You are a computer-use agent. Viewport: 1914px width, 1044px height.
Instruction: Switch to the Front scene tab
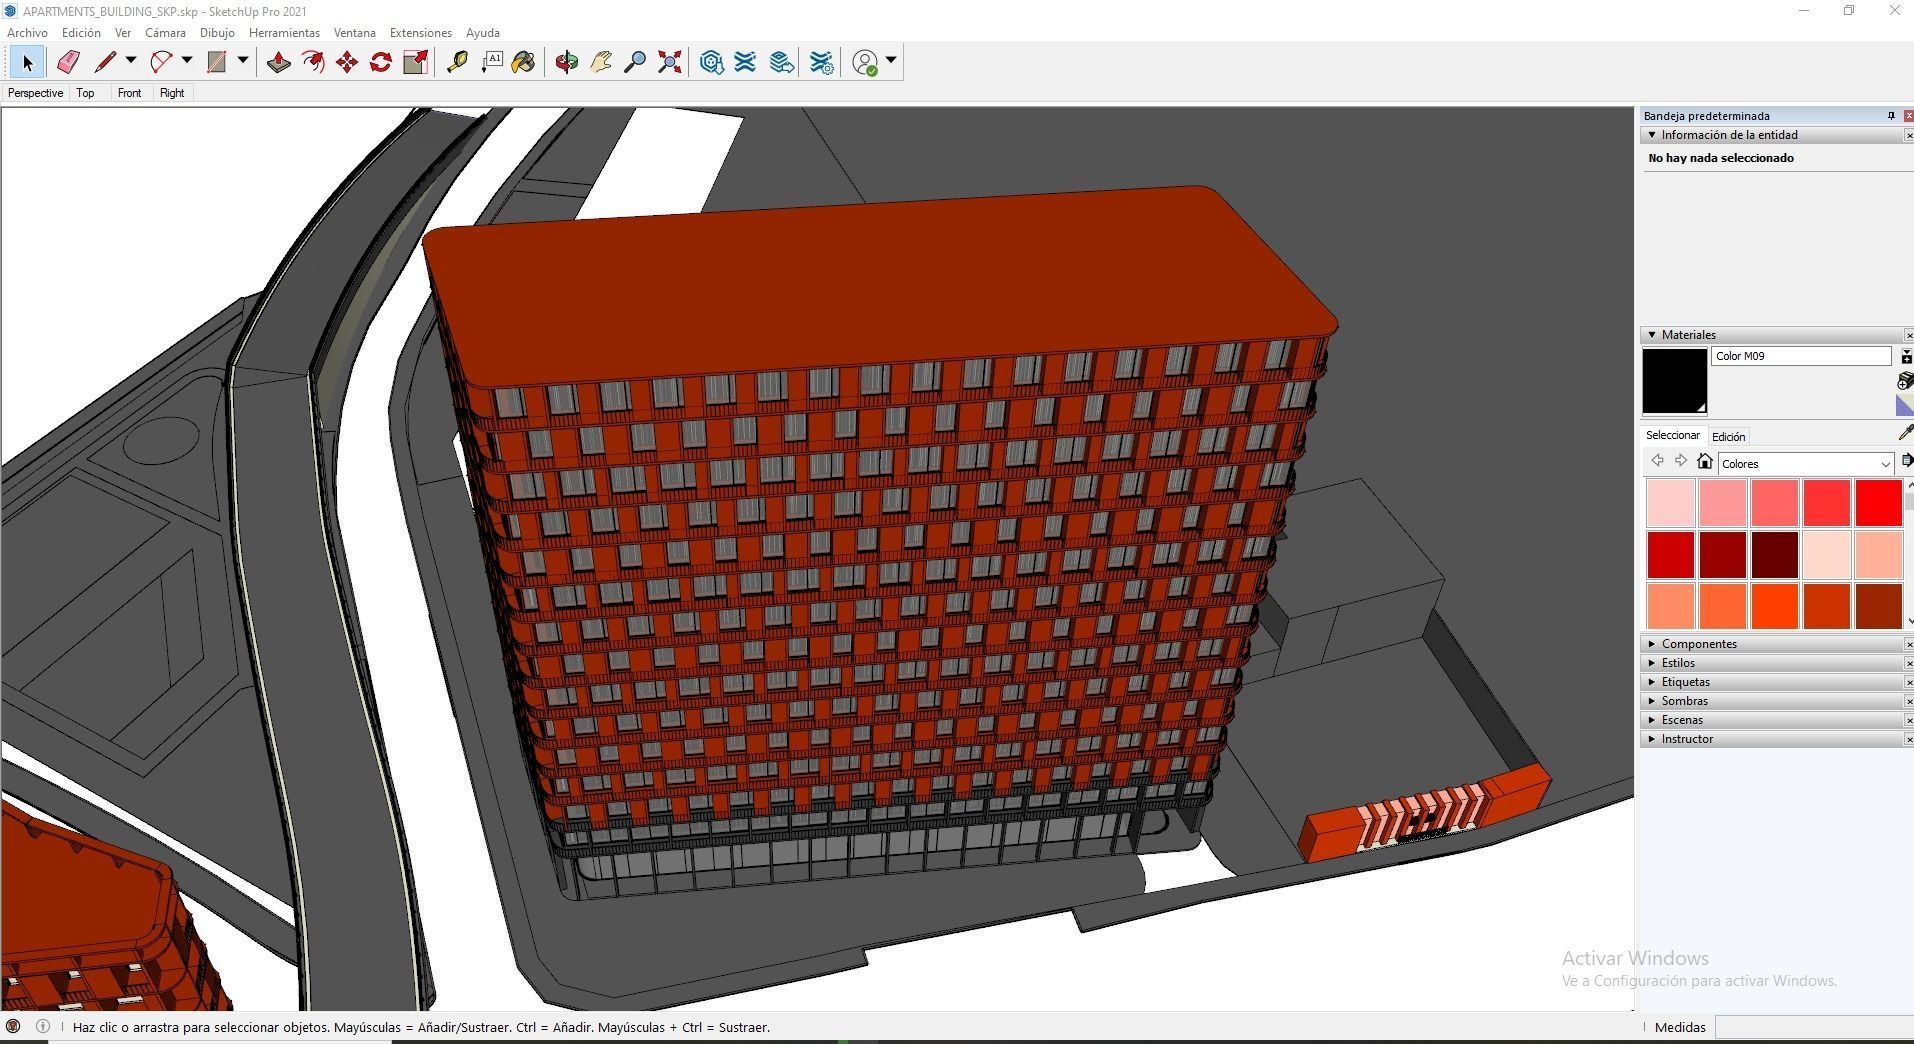coord(129,93)
